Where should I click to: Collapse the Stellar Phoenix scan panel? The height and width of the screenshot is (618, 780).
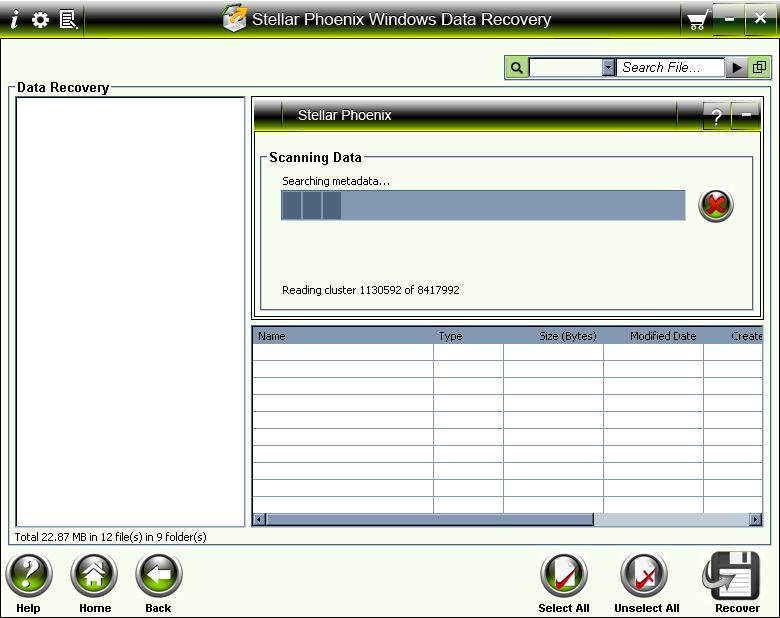click(746, 116)
